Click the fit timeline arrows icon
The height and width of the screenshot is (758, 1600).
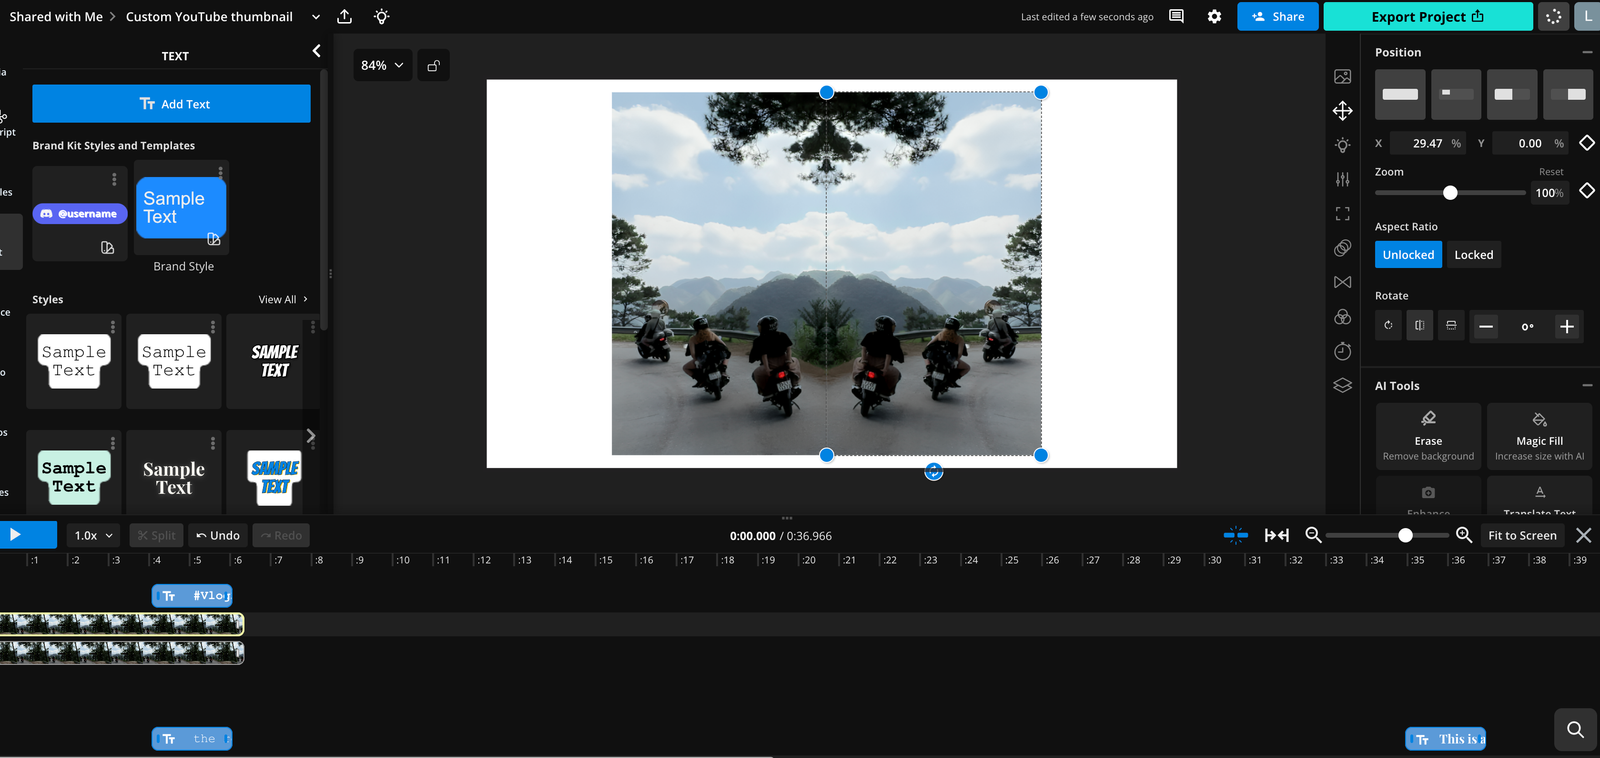pyautogui.click(x=1277, y=535)
